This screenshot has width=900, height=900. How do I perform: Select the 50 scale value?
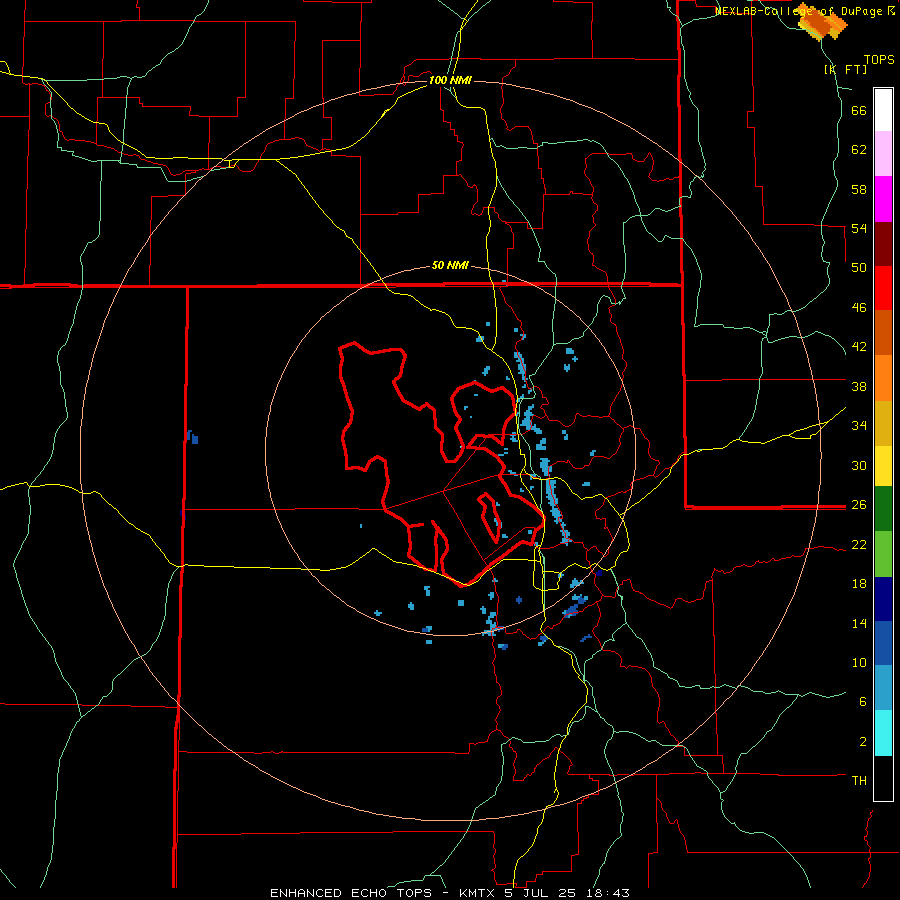pos(859,267)
